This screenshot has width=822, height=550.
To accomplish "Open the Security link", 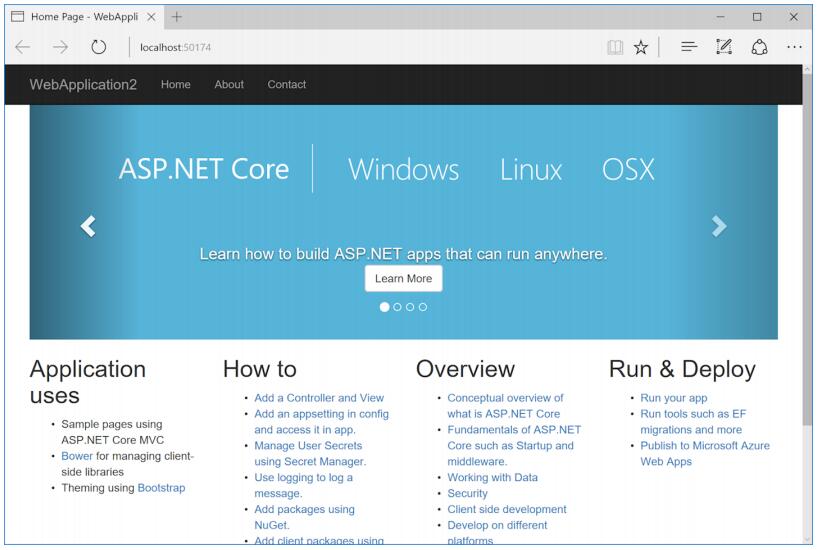I will (x=468, y=493).
